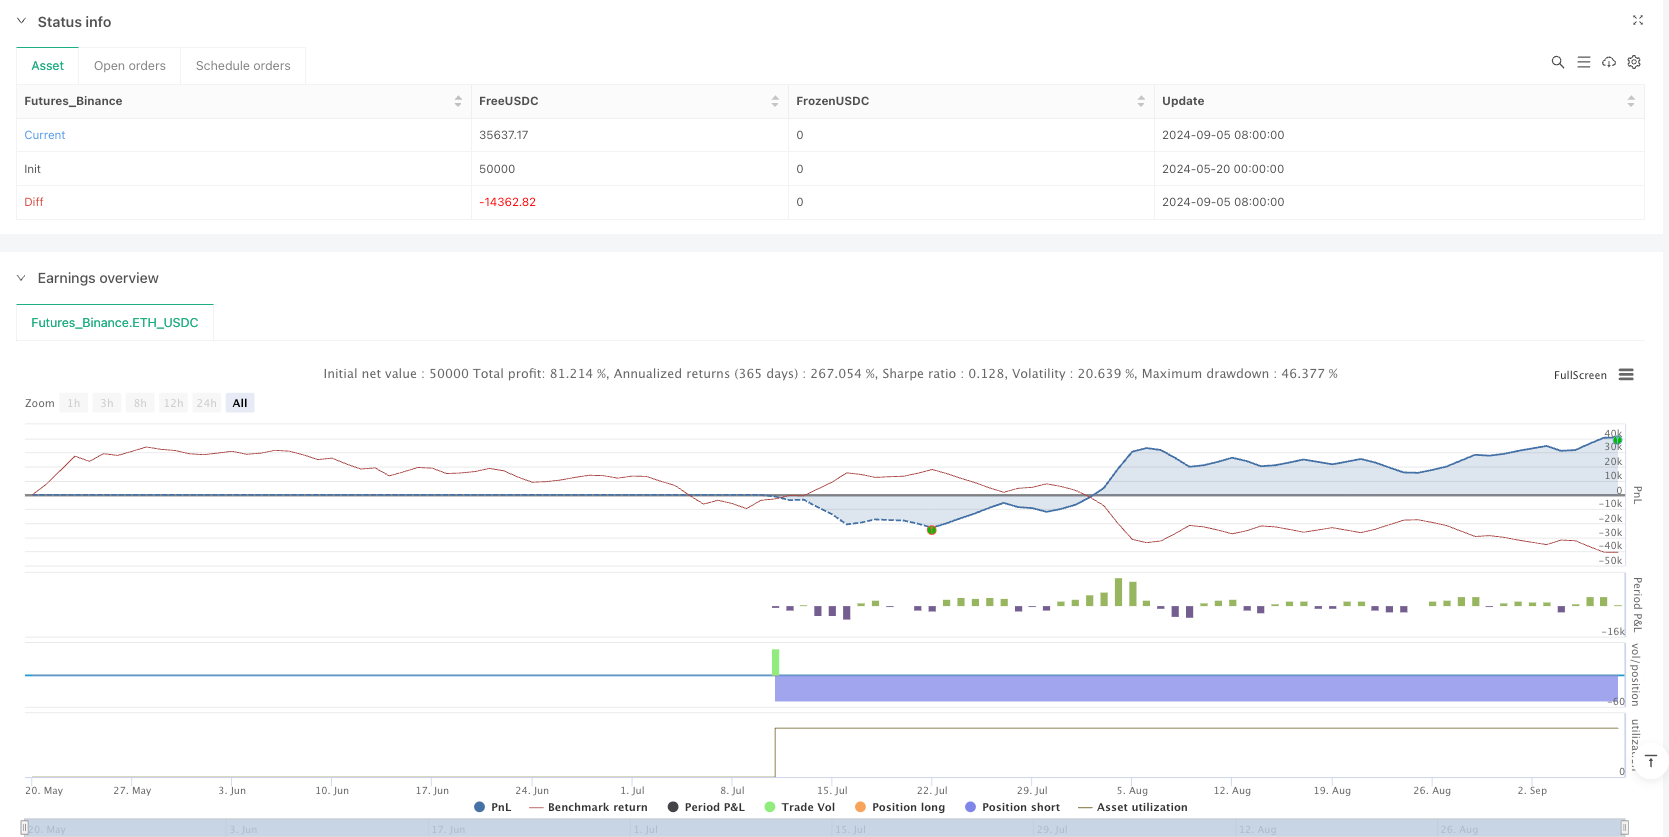
Task: Collapse the Status info section
Action: click(x=21, y=21)
